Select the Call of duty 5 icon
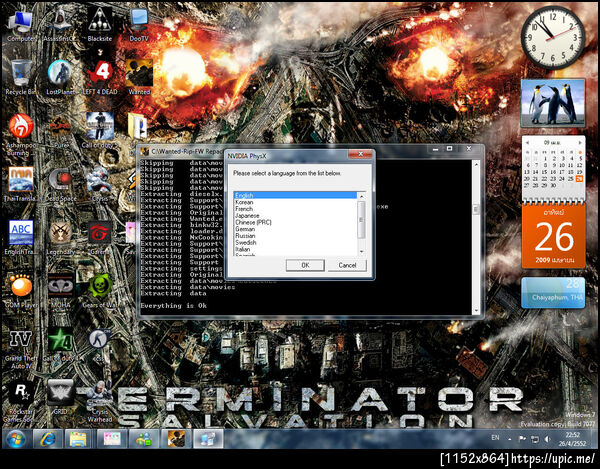 click(x=99, y=131)
